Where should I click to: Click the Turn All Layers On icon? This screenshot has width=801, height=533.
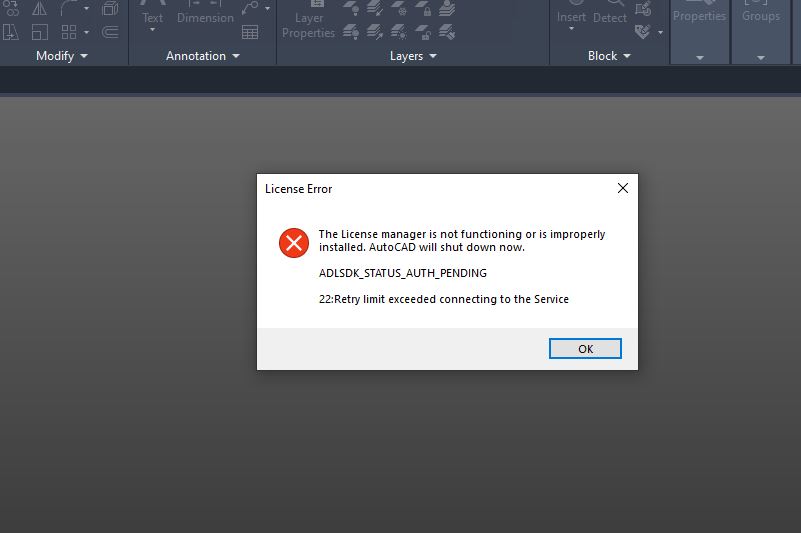click(350, 32)
